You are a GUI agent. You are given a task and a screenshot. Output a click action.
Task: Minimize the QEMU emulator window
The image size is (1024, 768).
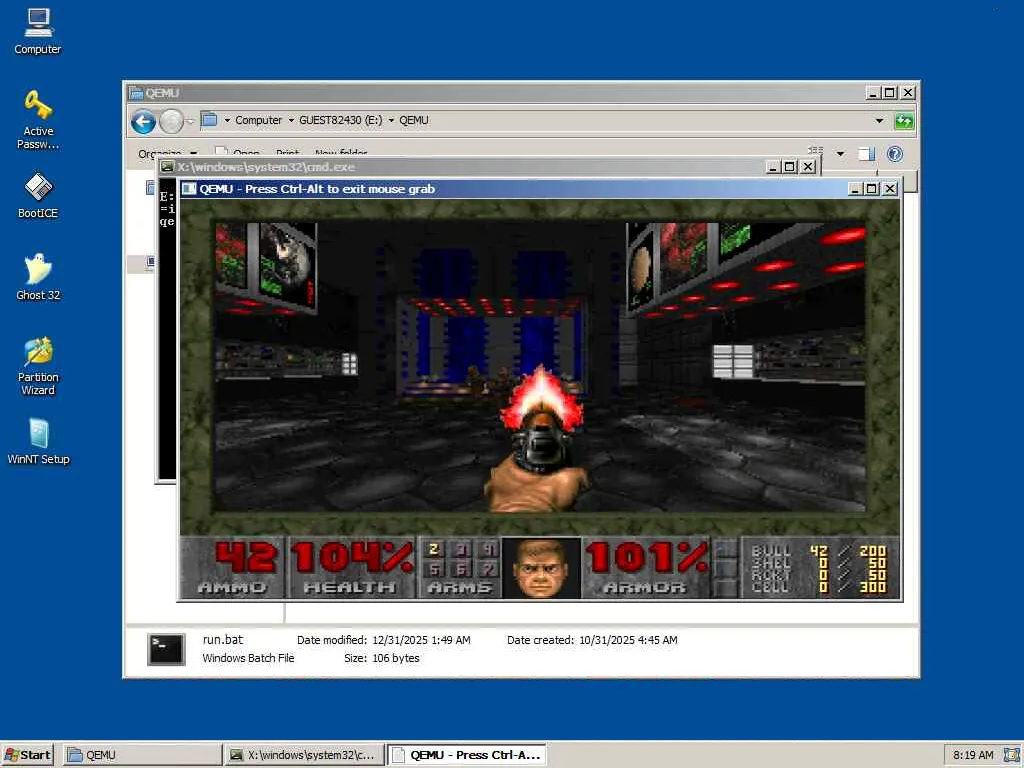(x=855, y=189)
